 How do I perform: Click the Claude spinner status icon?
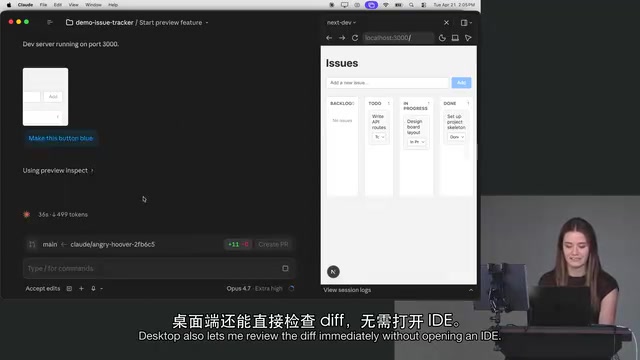point(27,214)
